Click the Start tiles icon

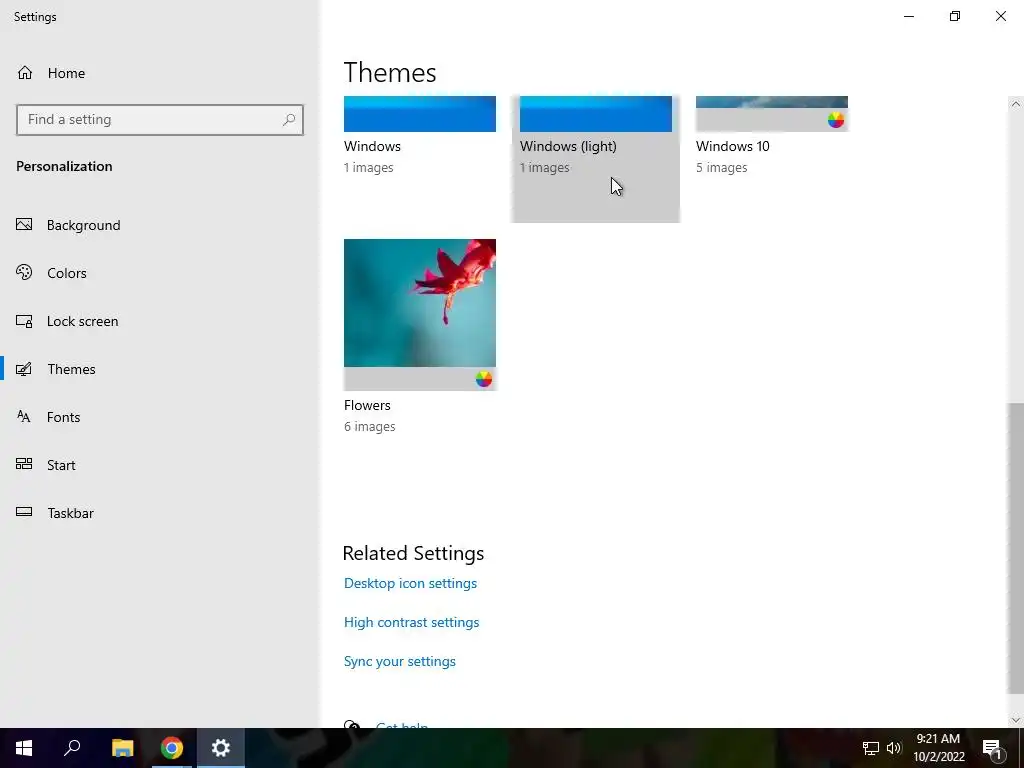24,464
